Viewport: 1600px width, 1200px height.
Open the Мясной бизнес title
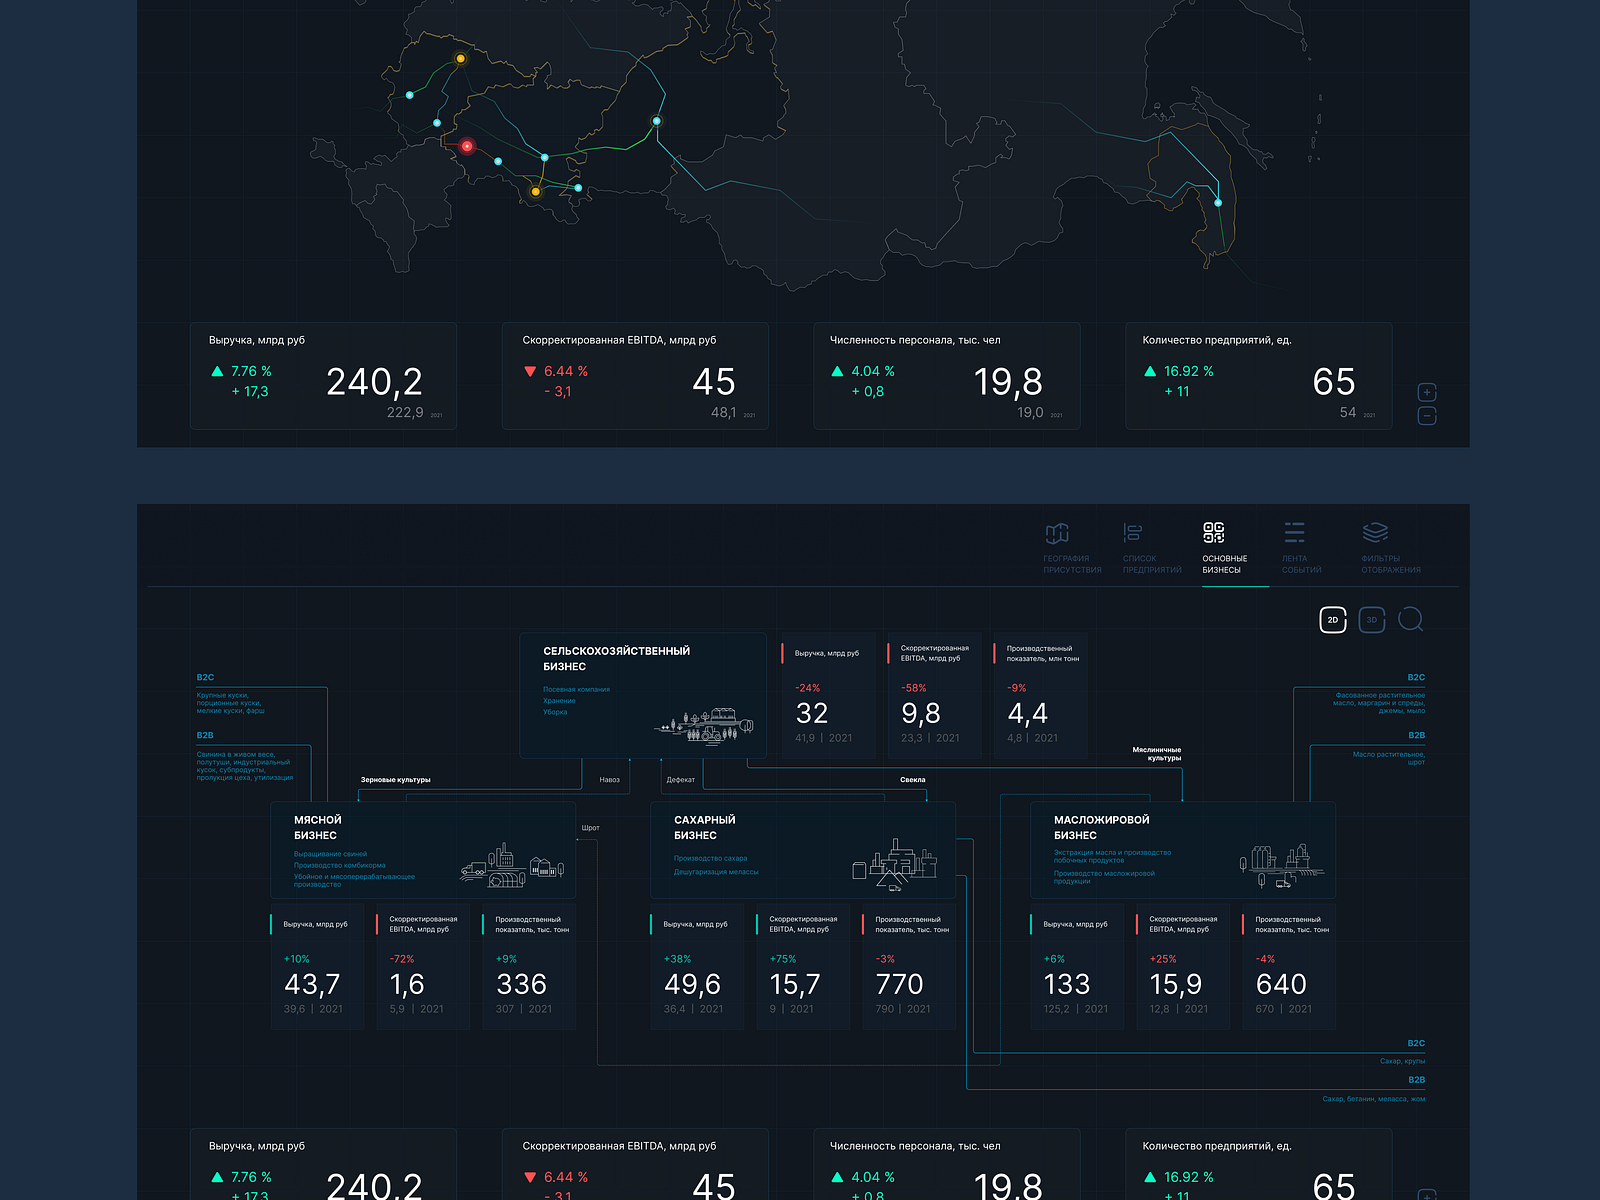click(x=317, y=827)
